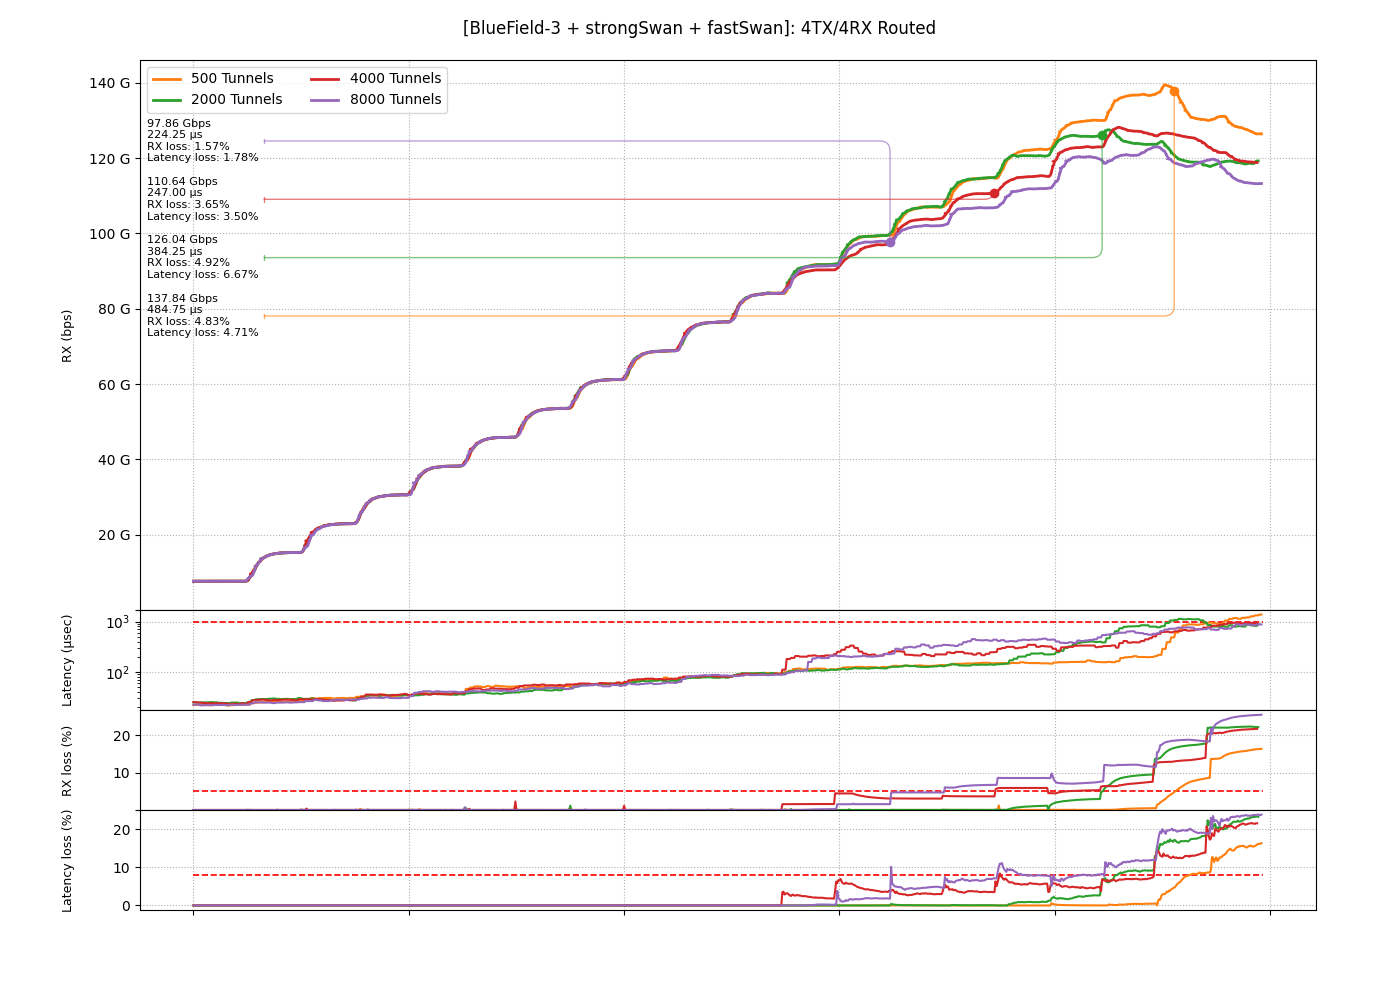This screenshot has width=1400, height=1000.
Task: Click the 80 G y-axis tick label
Action: pos(114,309)
